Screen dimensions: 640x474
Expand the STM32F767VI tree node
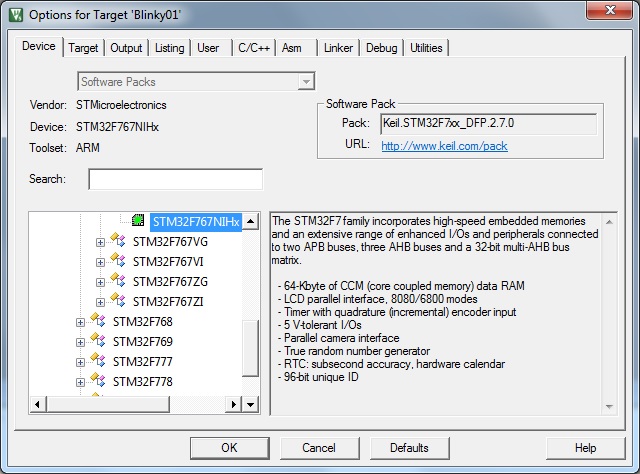(x=100, y=263)
